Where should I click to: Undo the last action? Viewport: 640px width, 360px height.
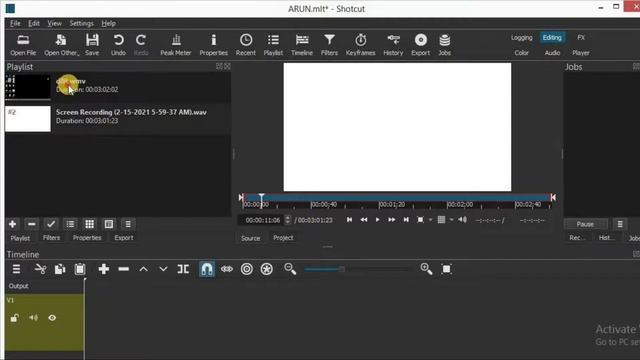[x=118, y=45]
